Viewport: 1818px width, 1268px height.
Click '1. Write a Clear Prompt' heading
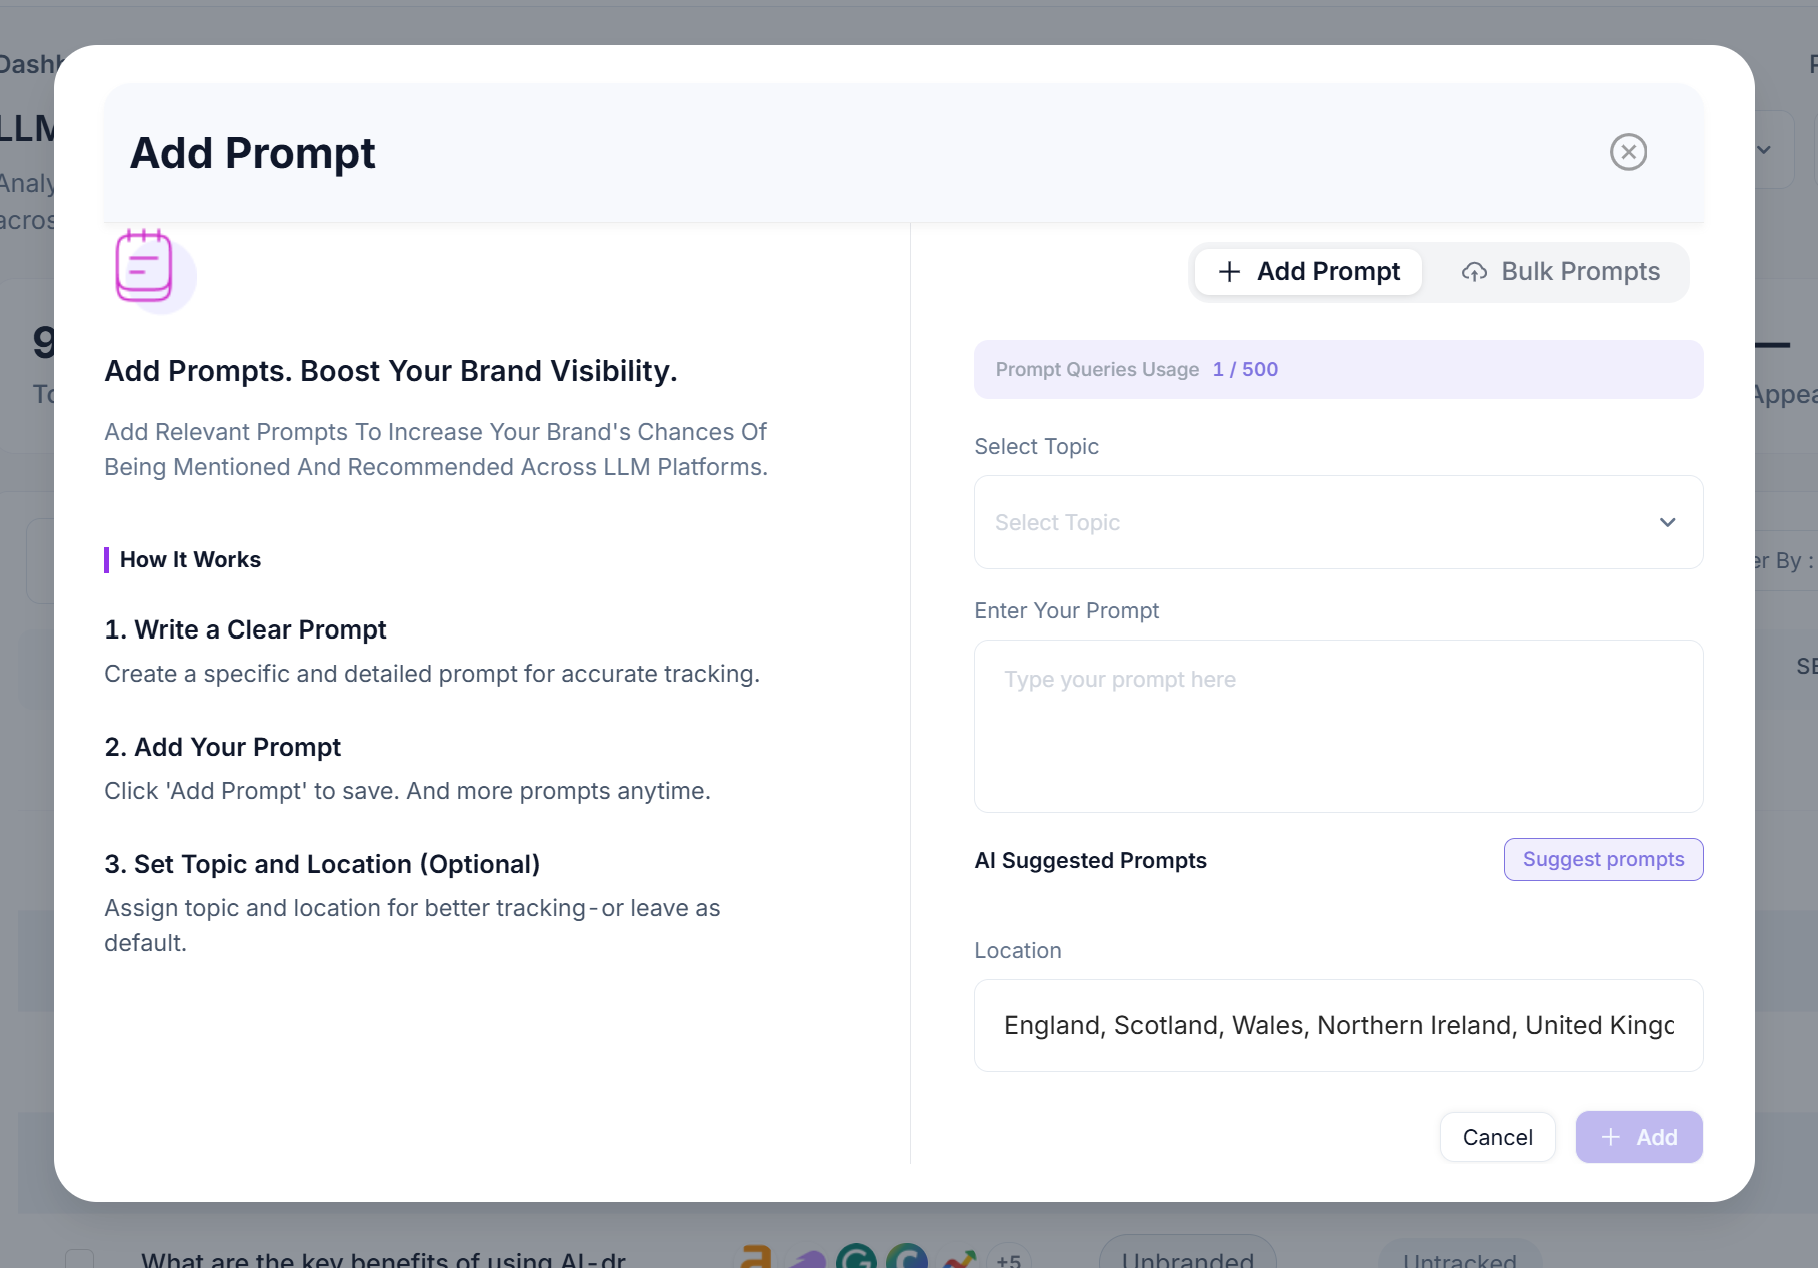pos(245,629)
